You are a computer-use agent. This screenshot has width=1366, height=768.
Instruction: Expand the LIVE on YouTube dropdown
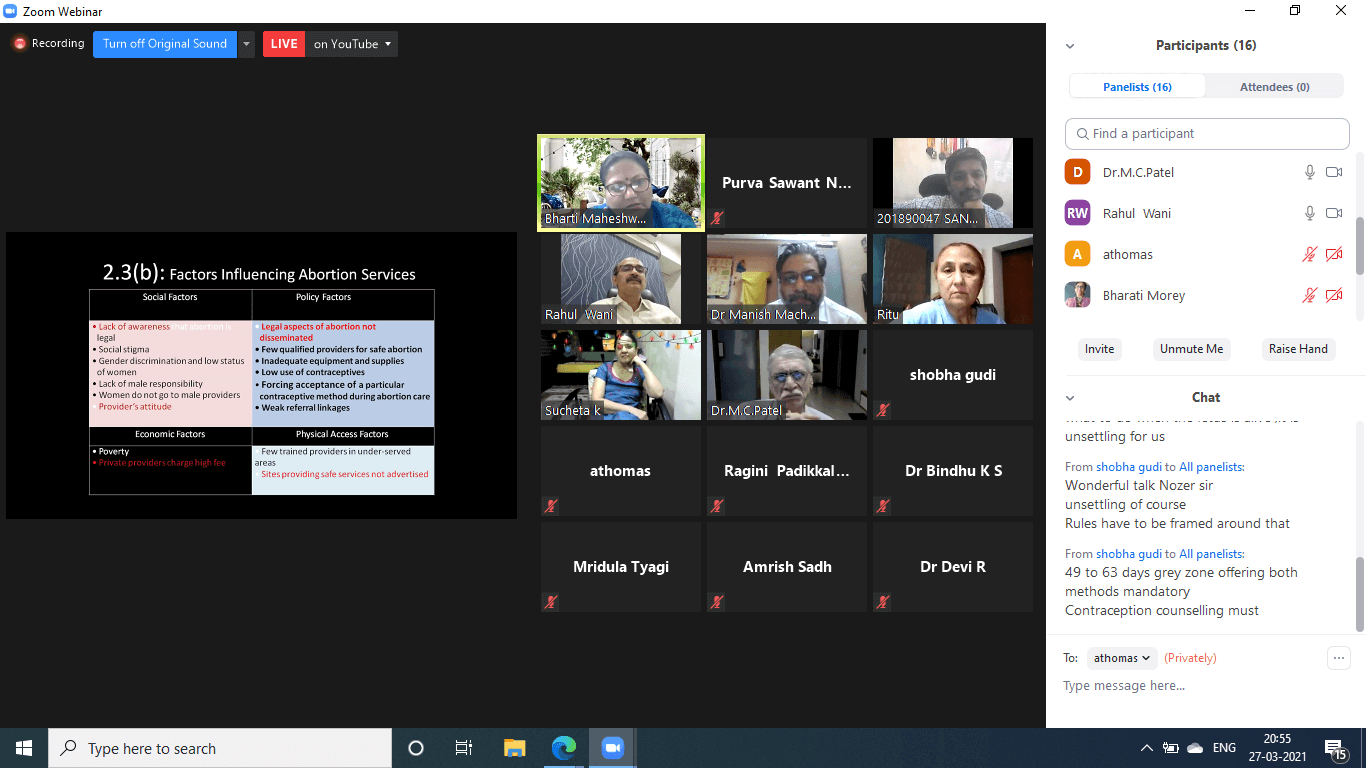point(388,44)
